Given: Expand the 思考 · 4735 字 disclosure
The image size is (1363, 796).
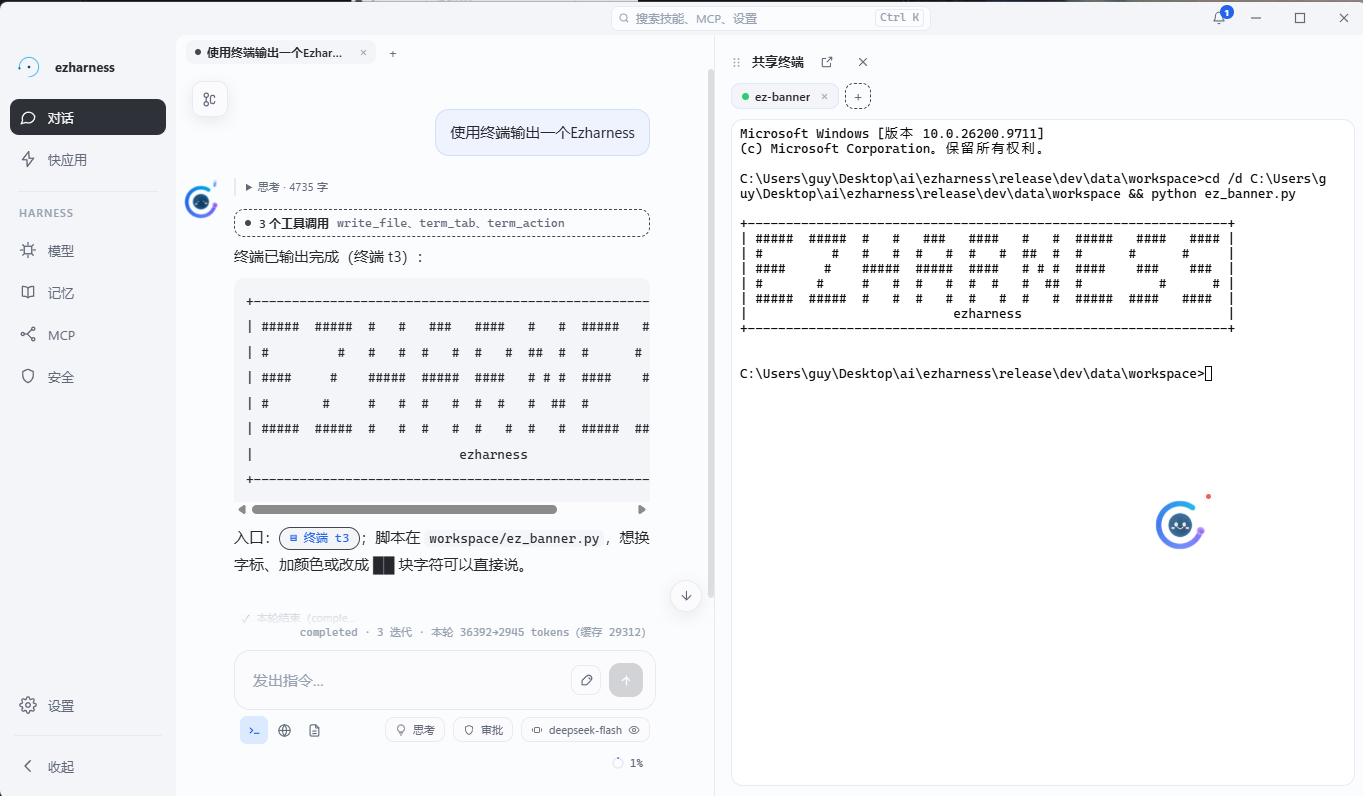Looking at the screenshot, I should click(287, 187).
